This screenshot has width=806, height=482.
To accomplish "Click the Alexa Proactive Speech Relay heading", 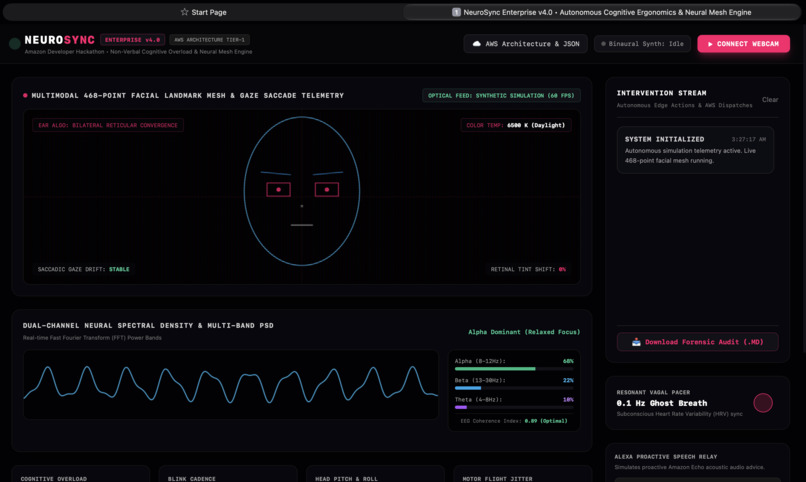I will click(x=666, y=457).
